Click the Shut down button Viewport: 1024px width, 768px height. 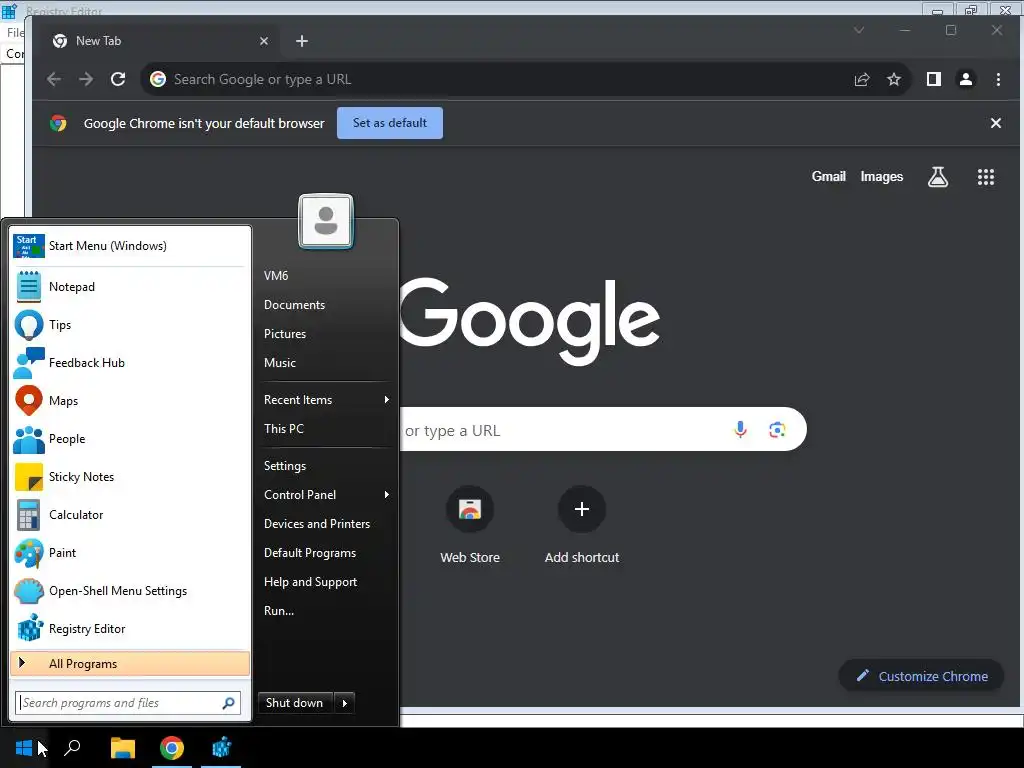(295, 703)
